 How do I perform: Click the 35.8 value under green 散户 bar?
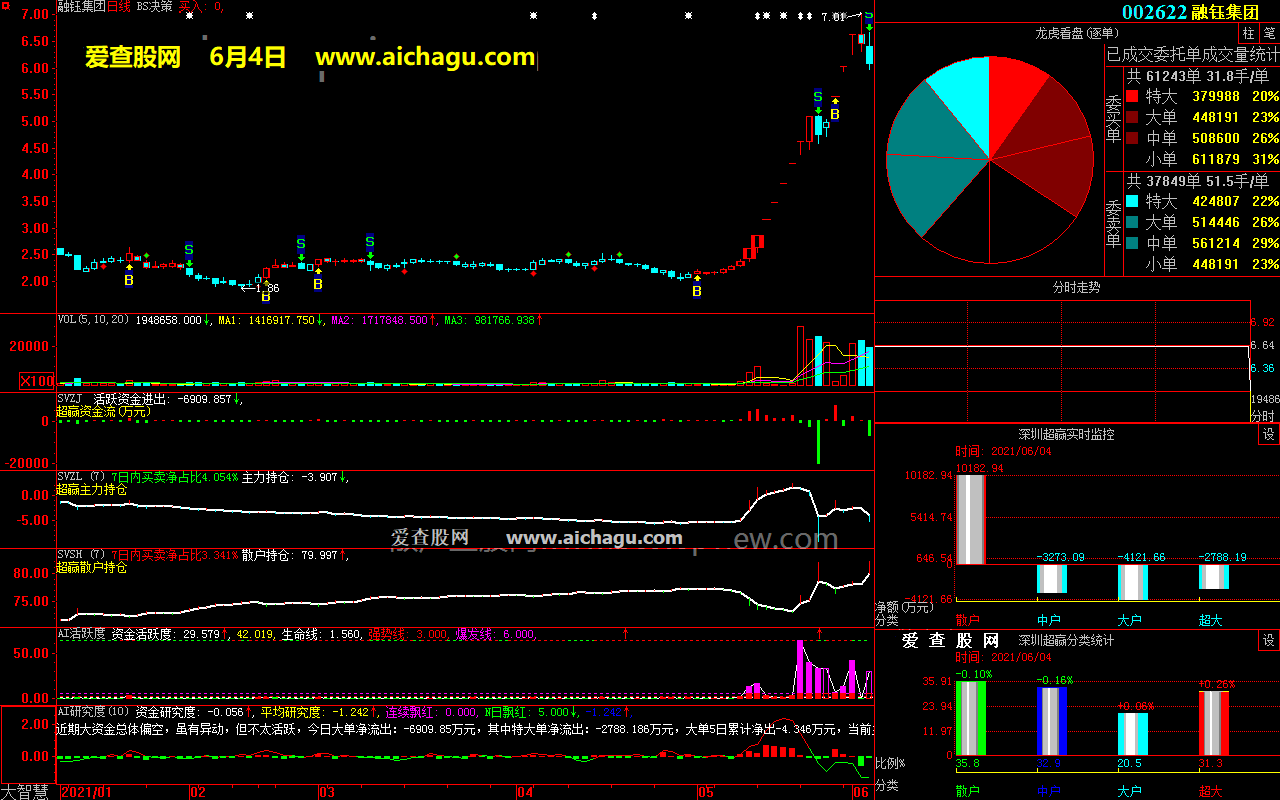pyautogui.click(x=967, y=764)
